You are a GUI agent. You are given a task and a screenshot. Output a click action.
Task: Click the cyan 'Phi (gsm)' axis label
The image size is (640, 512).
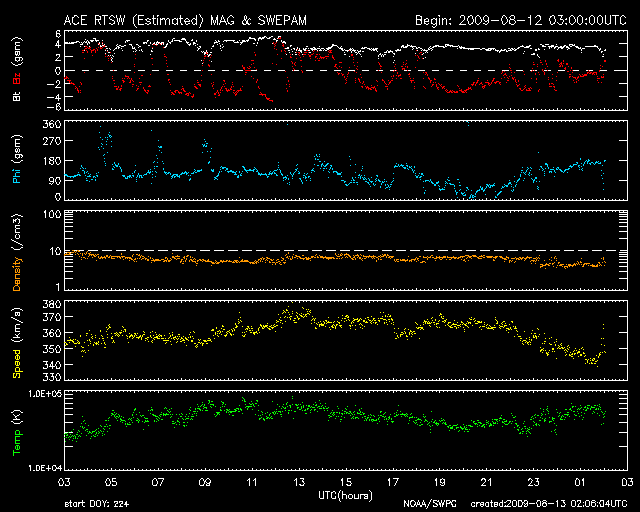17,160
